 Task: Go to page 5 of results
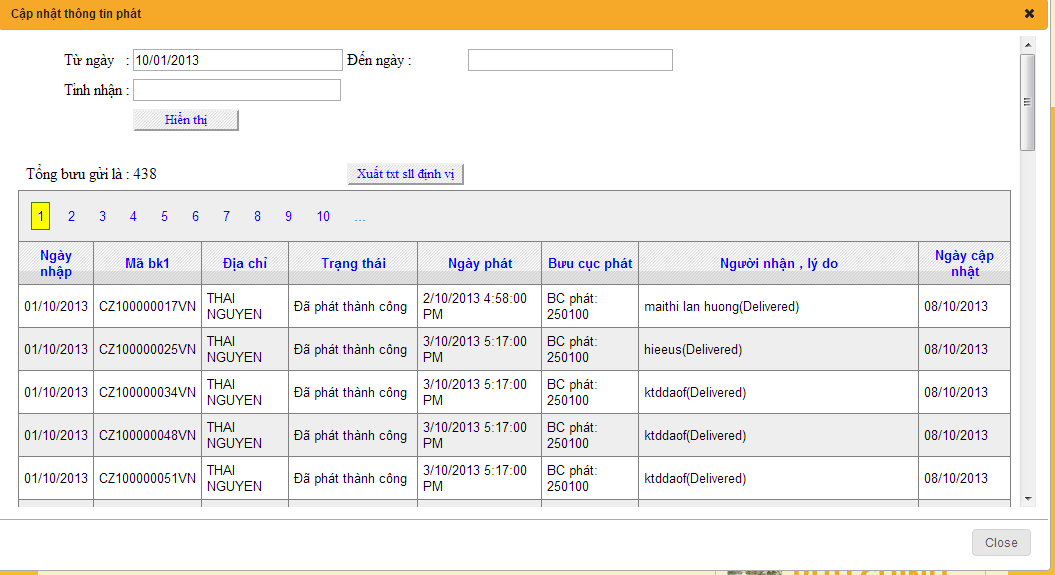[164, 217]
